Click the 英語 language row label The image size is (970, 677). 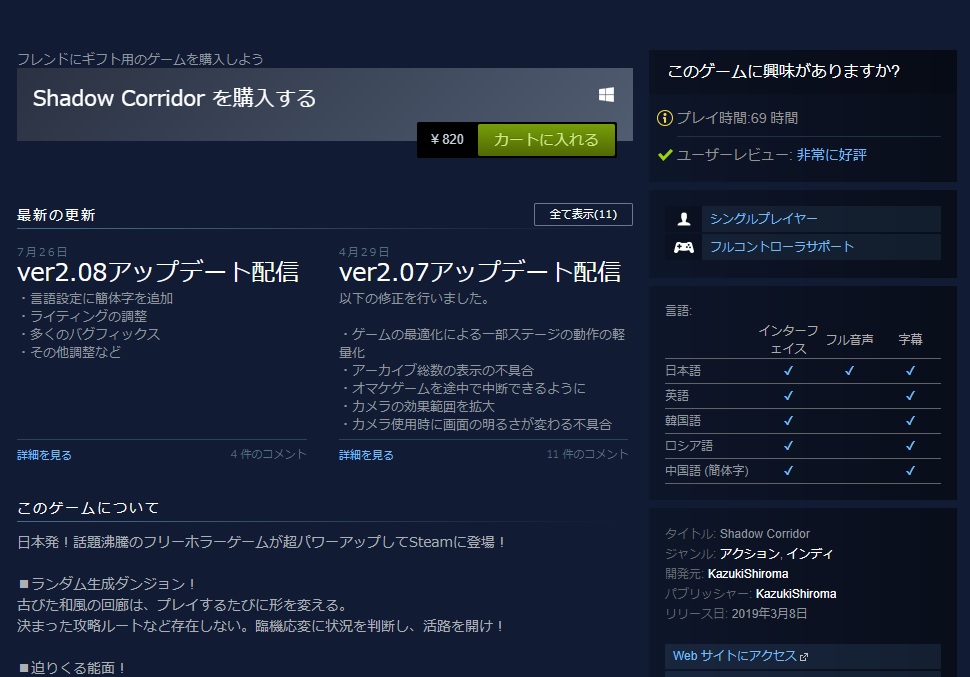(677, 395)
